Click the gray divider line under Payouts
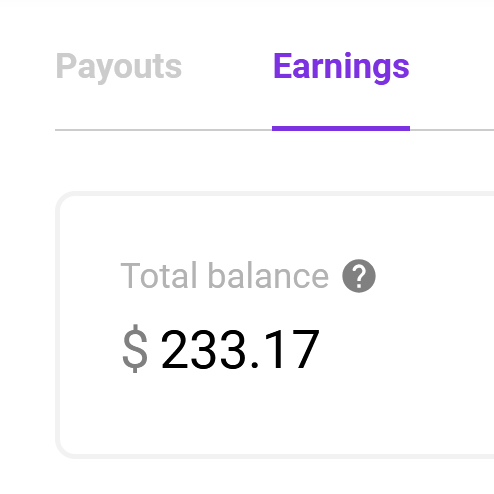 (163, 130)
